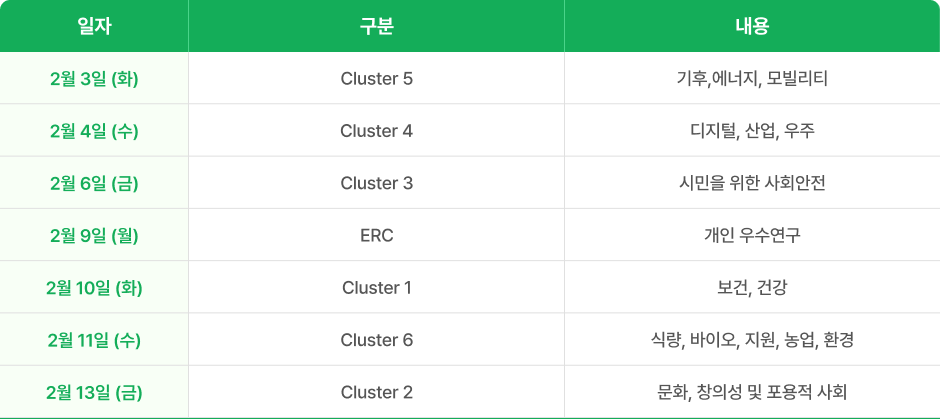Click the 기후,에너지, 모빌리티 cell
The image size is (940, 419).
point(752,78)
